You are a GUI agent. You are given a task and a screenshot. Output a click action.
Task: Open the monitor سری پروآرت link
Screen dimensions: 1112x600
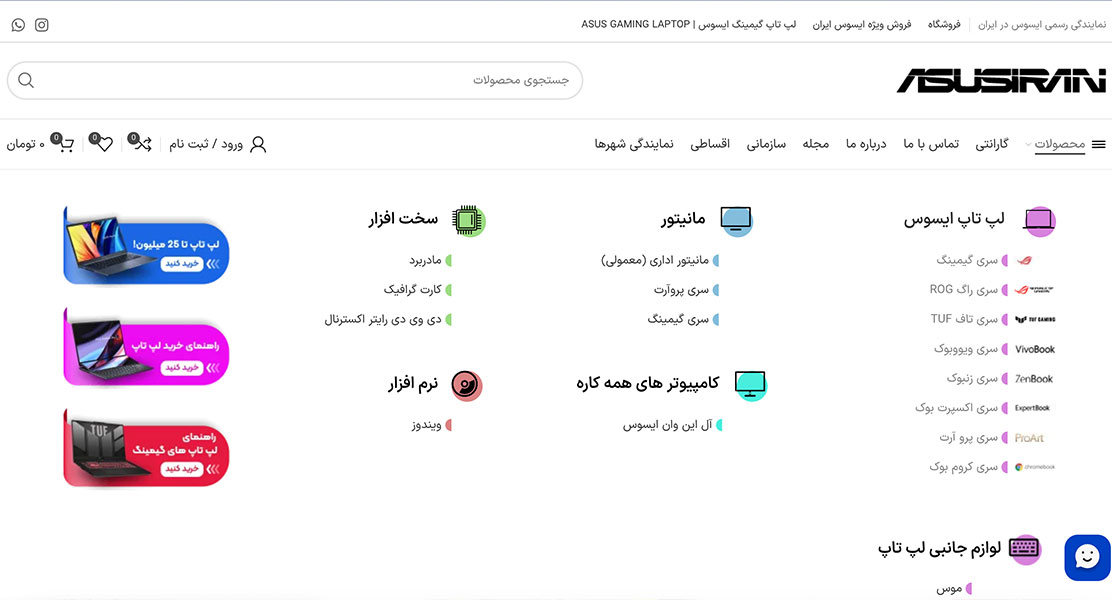click(682, 289)
